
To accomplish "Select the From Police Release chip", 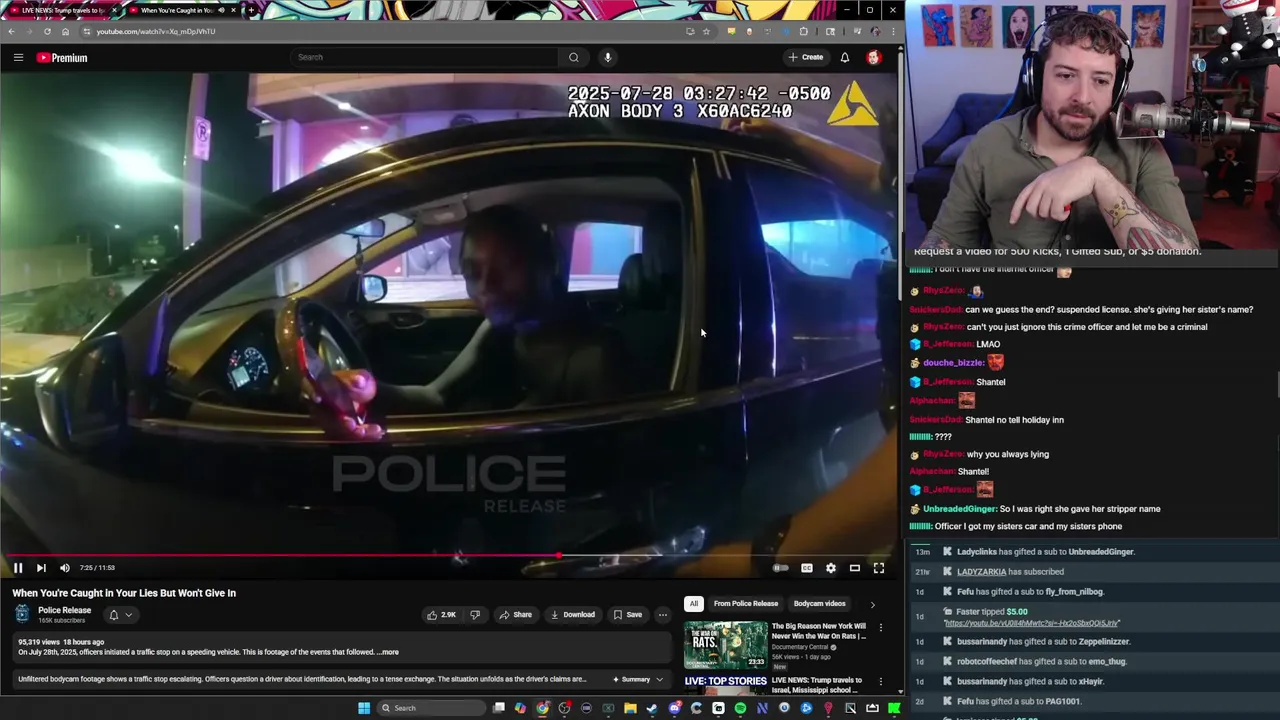I will point(745,604).
